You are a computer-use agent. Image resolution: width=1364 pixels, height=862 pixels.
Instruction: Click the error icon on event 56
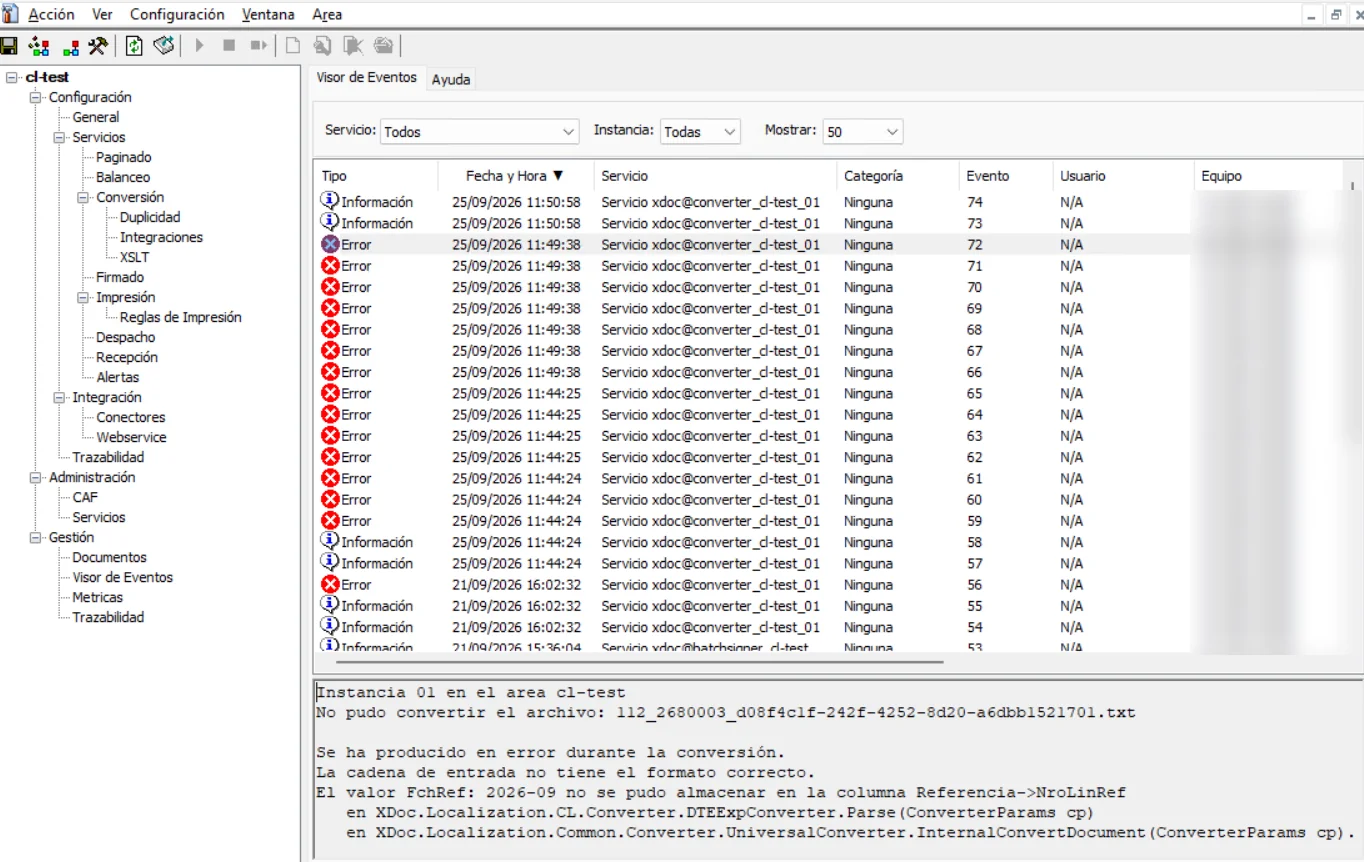(x=330, y=584)
